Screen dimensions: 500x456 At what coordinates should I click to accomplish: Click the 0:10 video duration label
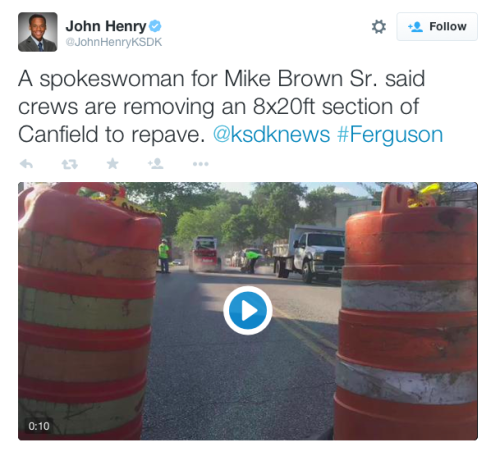39,426
